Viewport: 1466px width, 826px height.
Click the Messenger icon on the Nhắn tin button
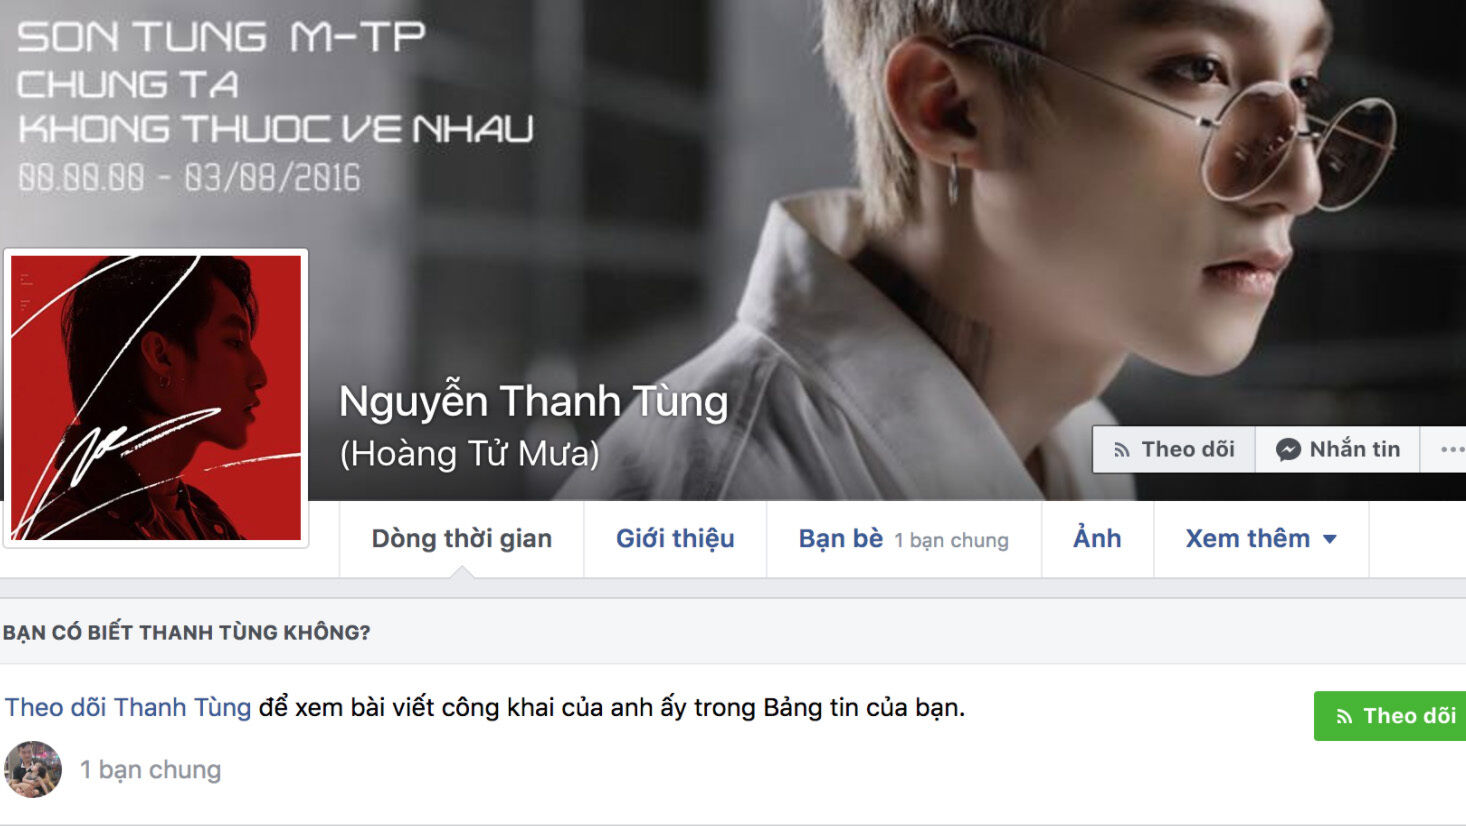pos(1288,450)
